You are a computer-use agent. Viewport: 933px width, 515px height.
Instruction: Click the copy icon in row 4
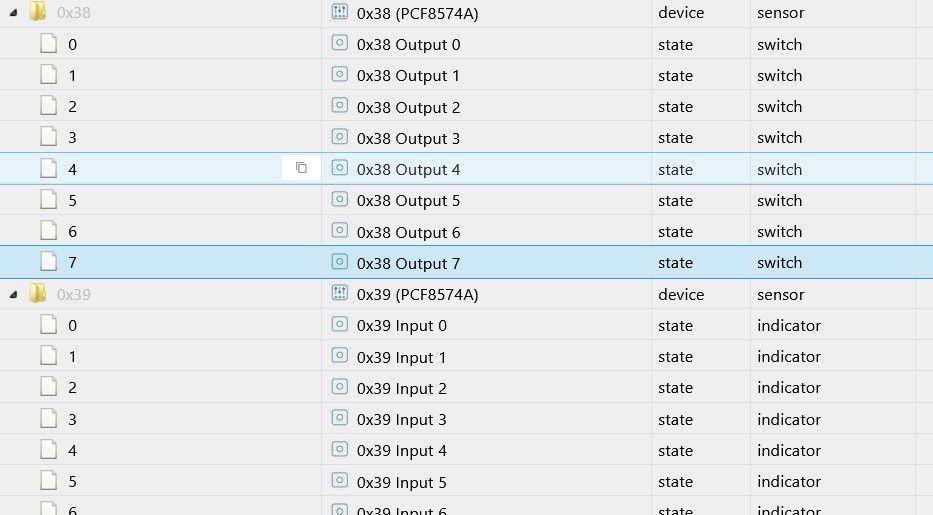pos(301,168)
